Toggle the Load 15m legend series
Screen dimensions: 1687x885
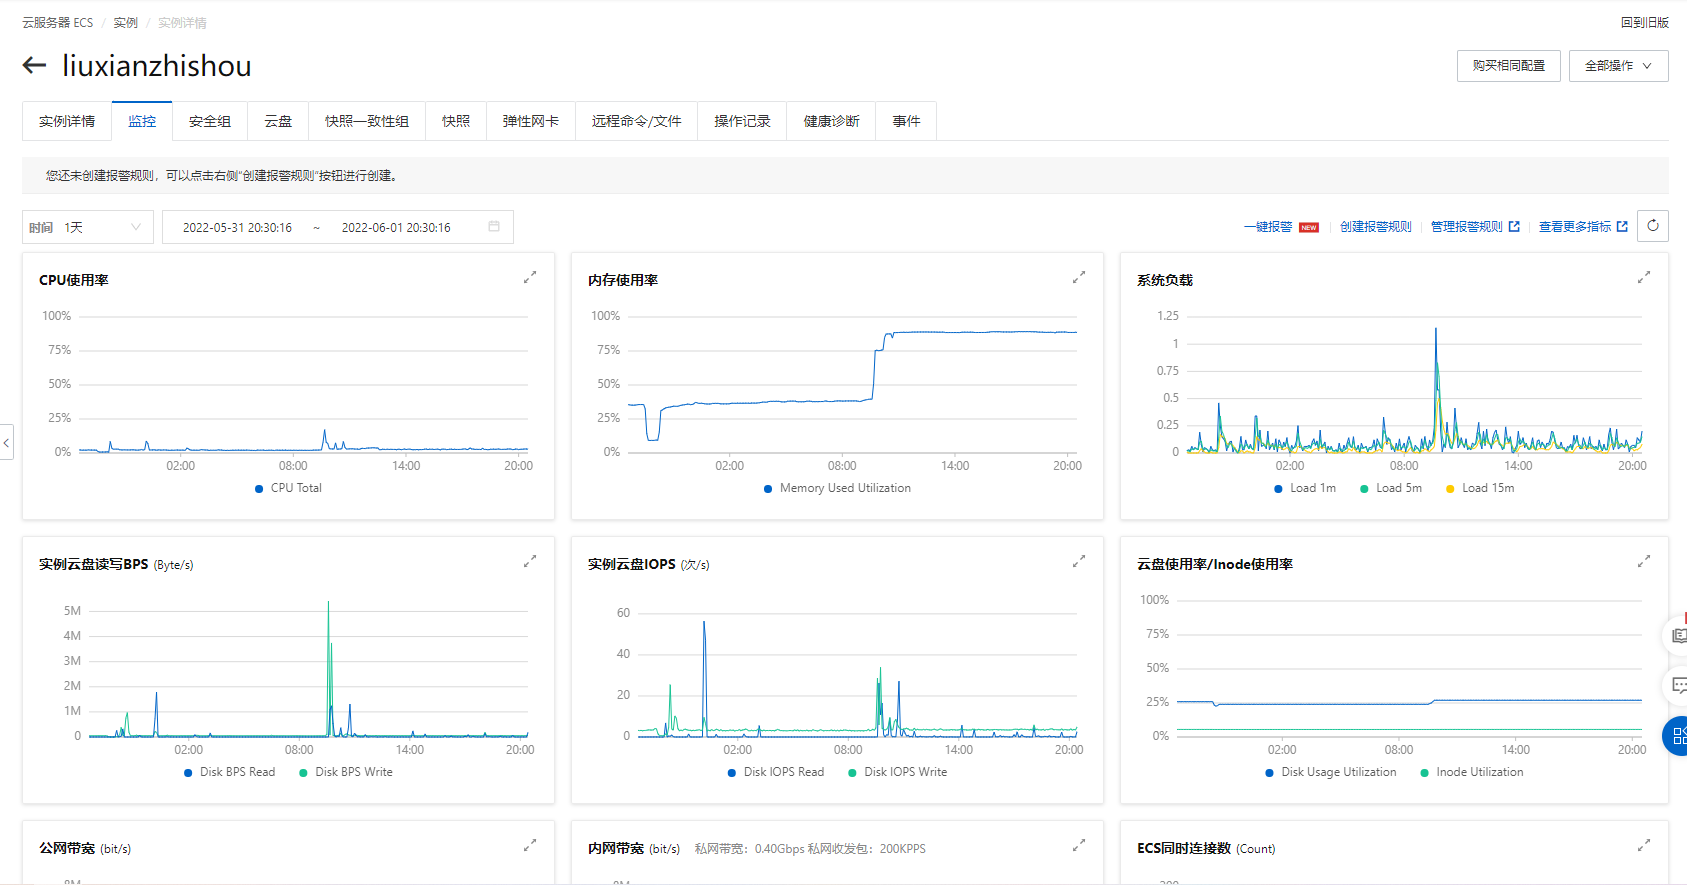pyautogui.click(x=1480, y=488)
